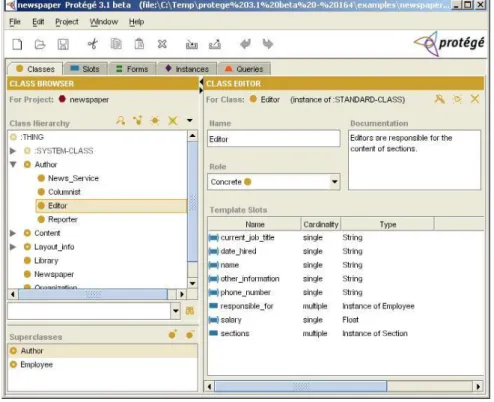Screen dimensions: 494x402
Task: Click the class tree horizontal scrollbar left arrow
Action: click(x=13, y=294)
